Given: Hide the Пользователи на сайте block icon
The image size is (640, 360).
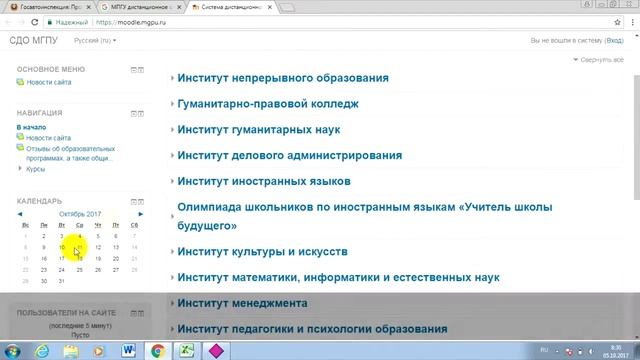Looking at the screenshot, I should tap(133, 313).
